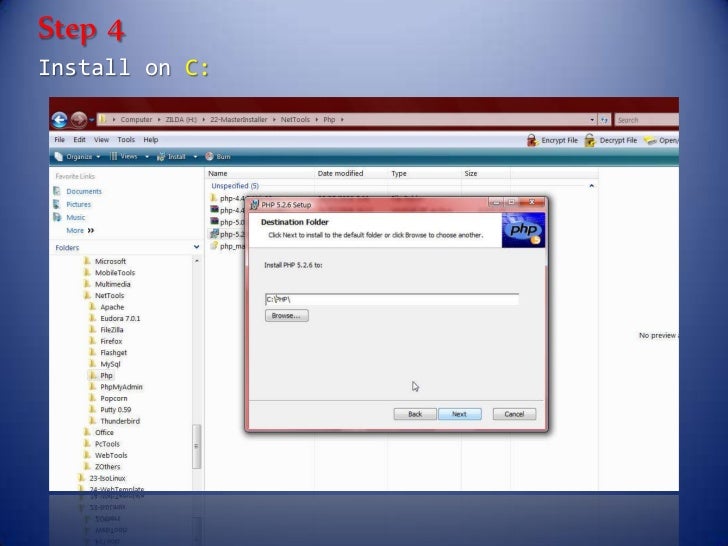The width and height of the screenshot is (728, 546).
Task: Click the refresh button beside address bar
Action: [x=604, y=120]
